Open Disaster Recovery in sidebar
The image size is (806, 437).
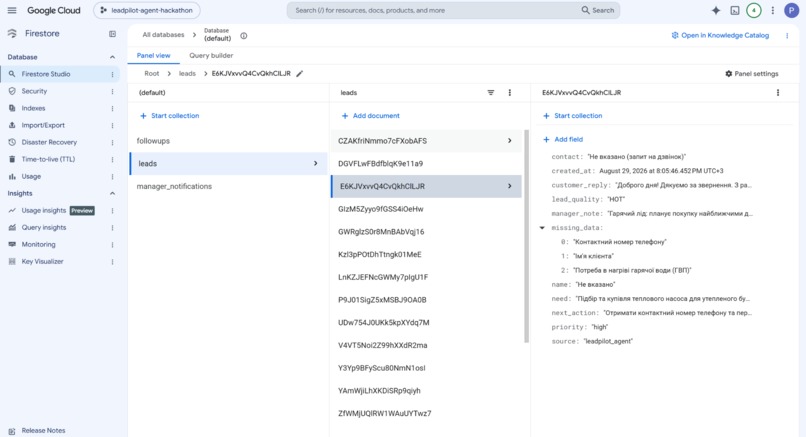coord(49,142)
